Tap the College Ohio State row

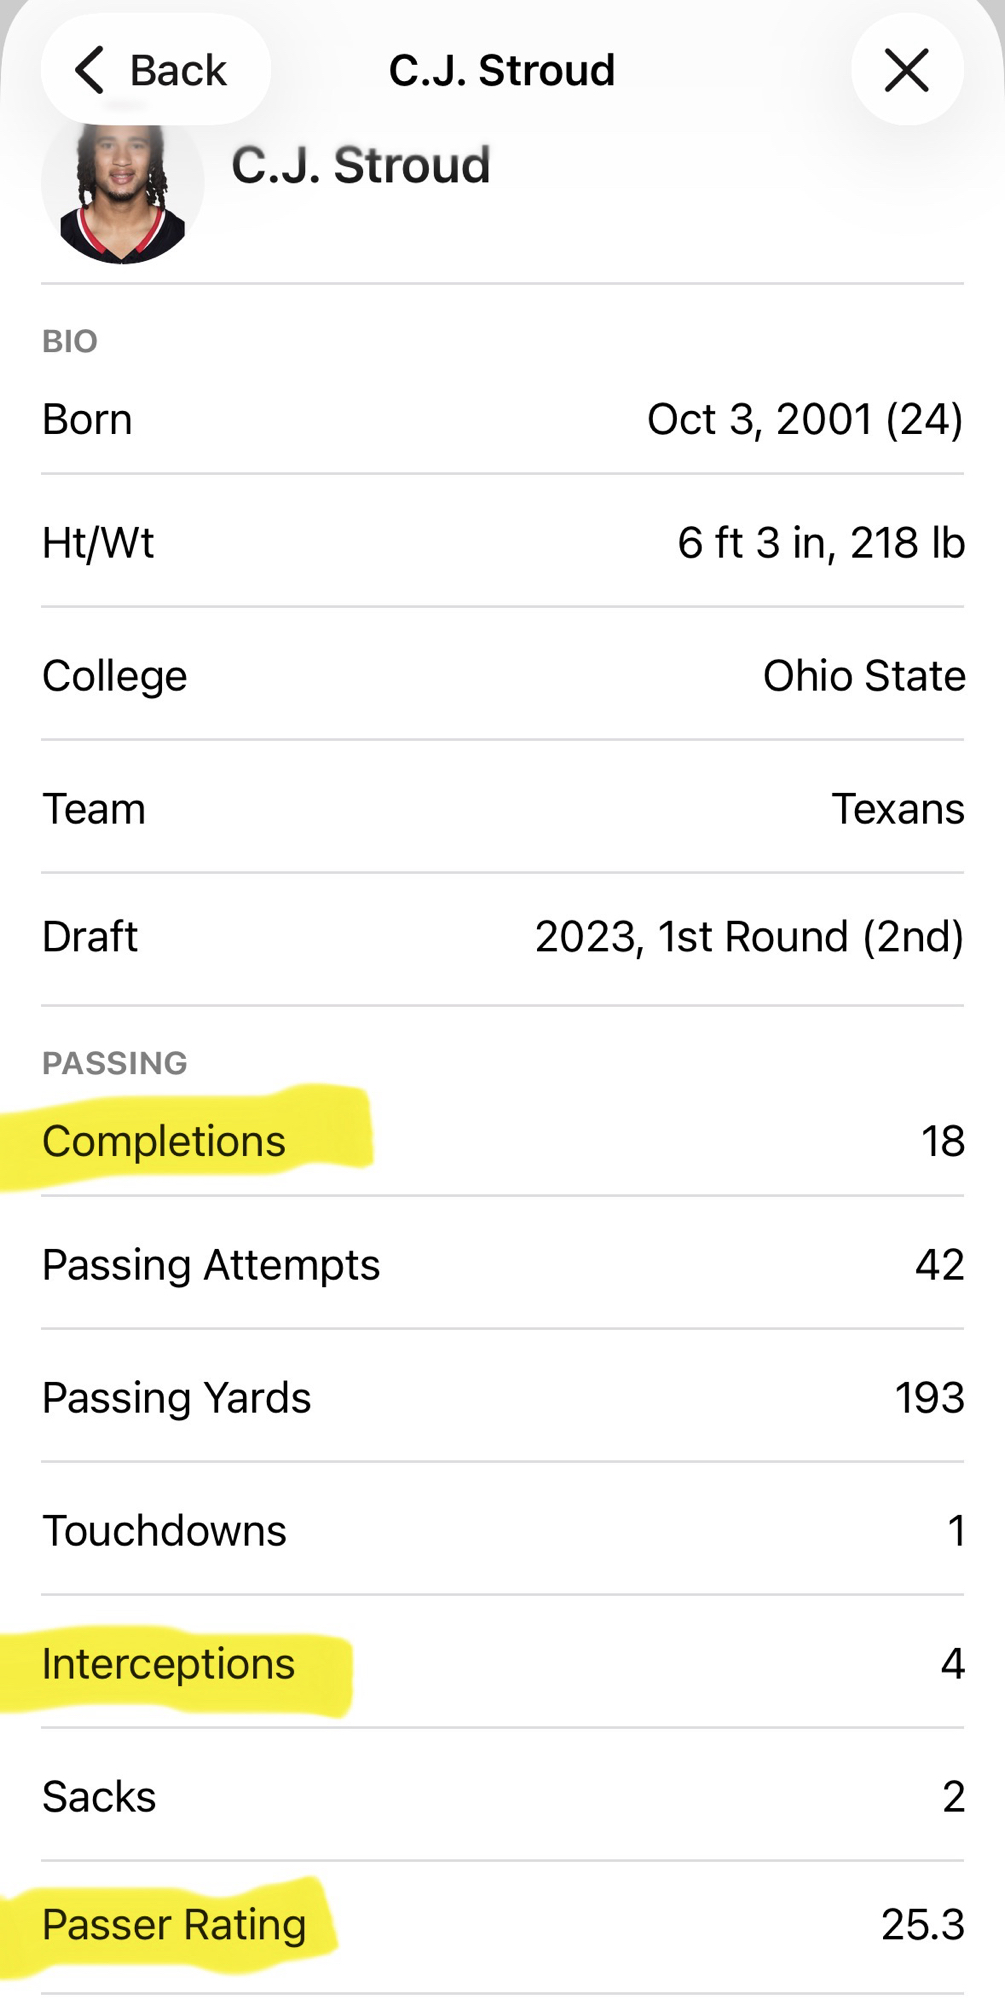coord(502,676)
